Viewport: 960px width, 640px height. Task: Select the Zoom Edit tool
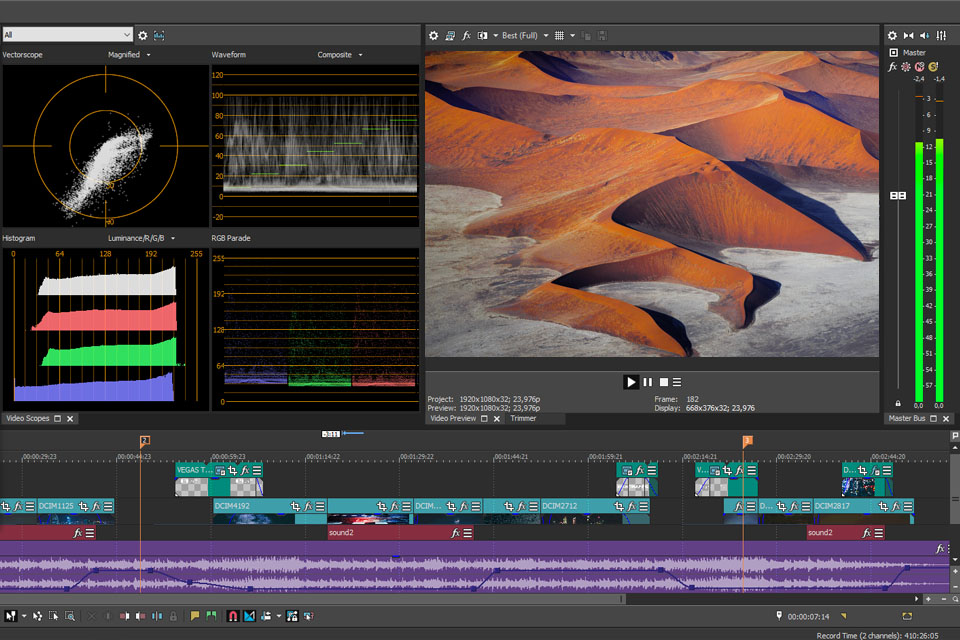pos(70,616)
